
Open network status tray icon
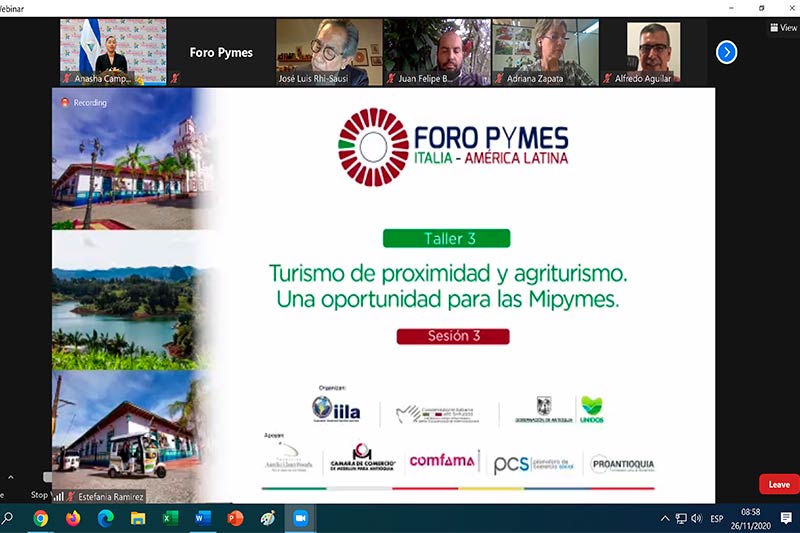coord(681,519)
